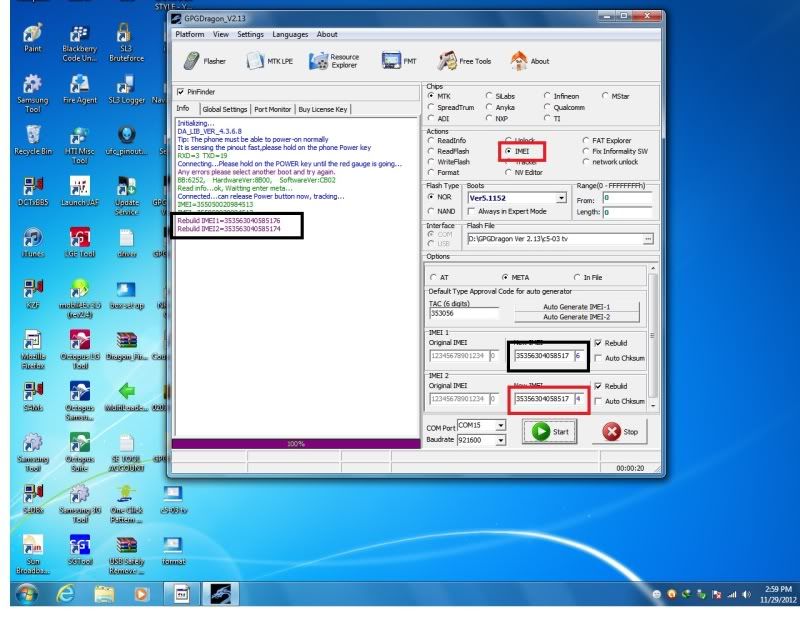The image size is (800, 640).
Task: Click the purple 100% progress bar
Action: pyautogui.click(x=296, y=444)
